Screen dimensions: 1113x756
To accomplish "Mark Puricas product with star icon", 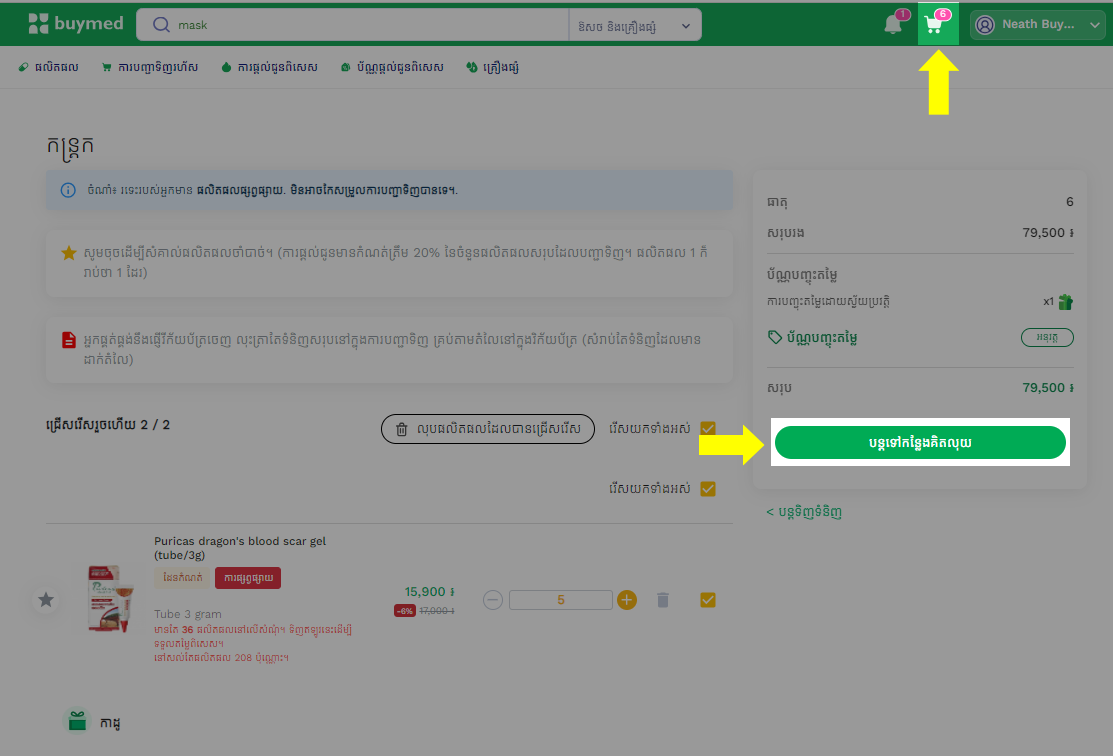I will click(46, 600).
